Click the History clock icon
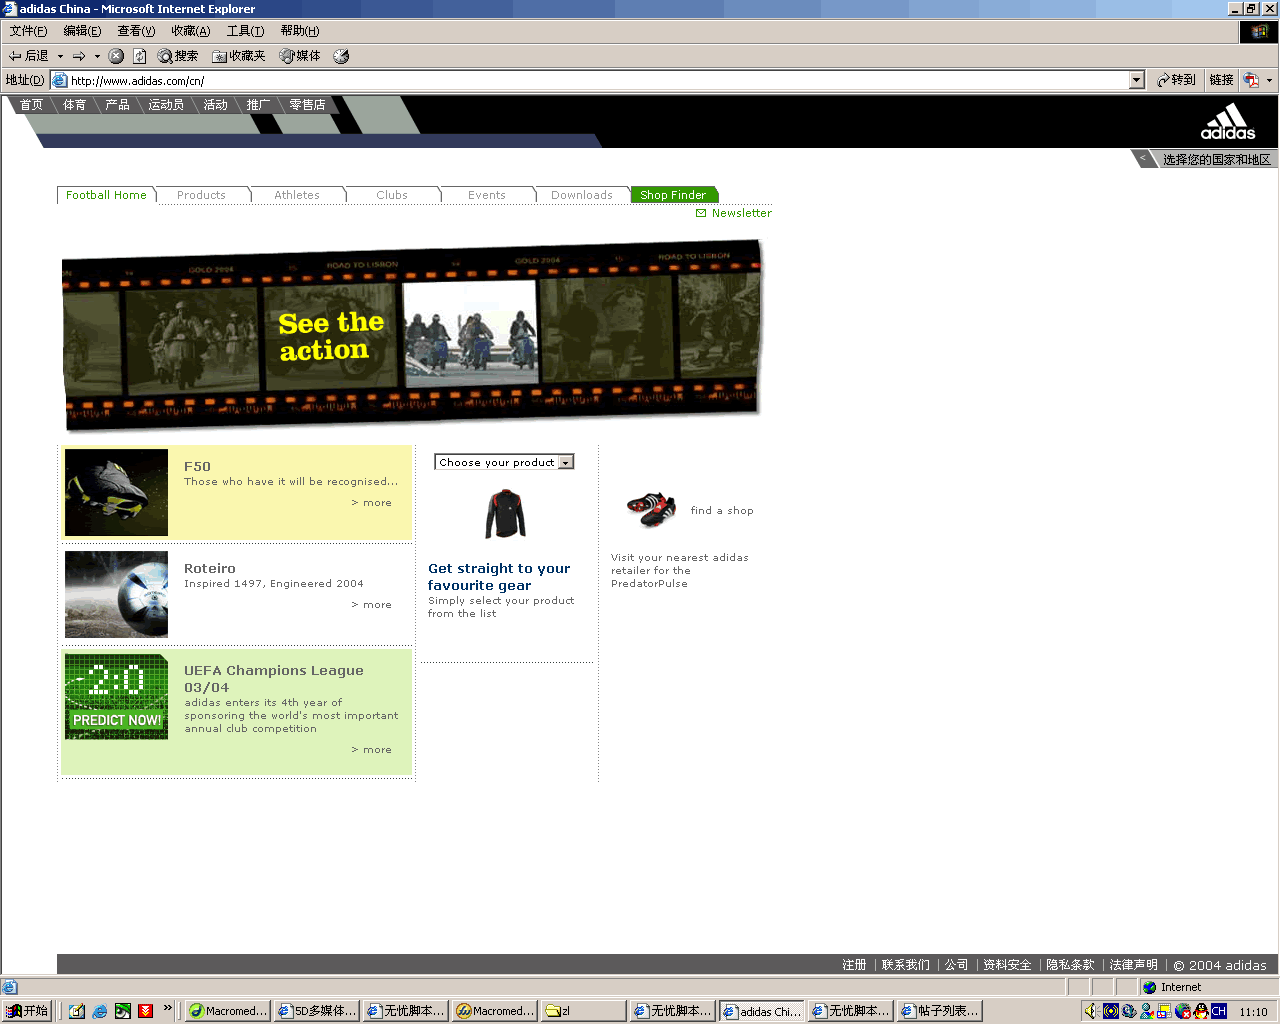 [341, 56]
